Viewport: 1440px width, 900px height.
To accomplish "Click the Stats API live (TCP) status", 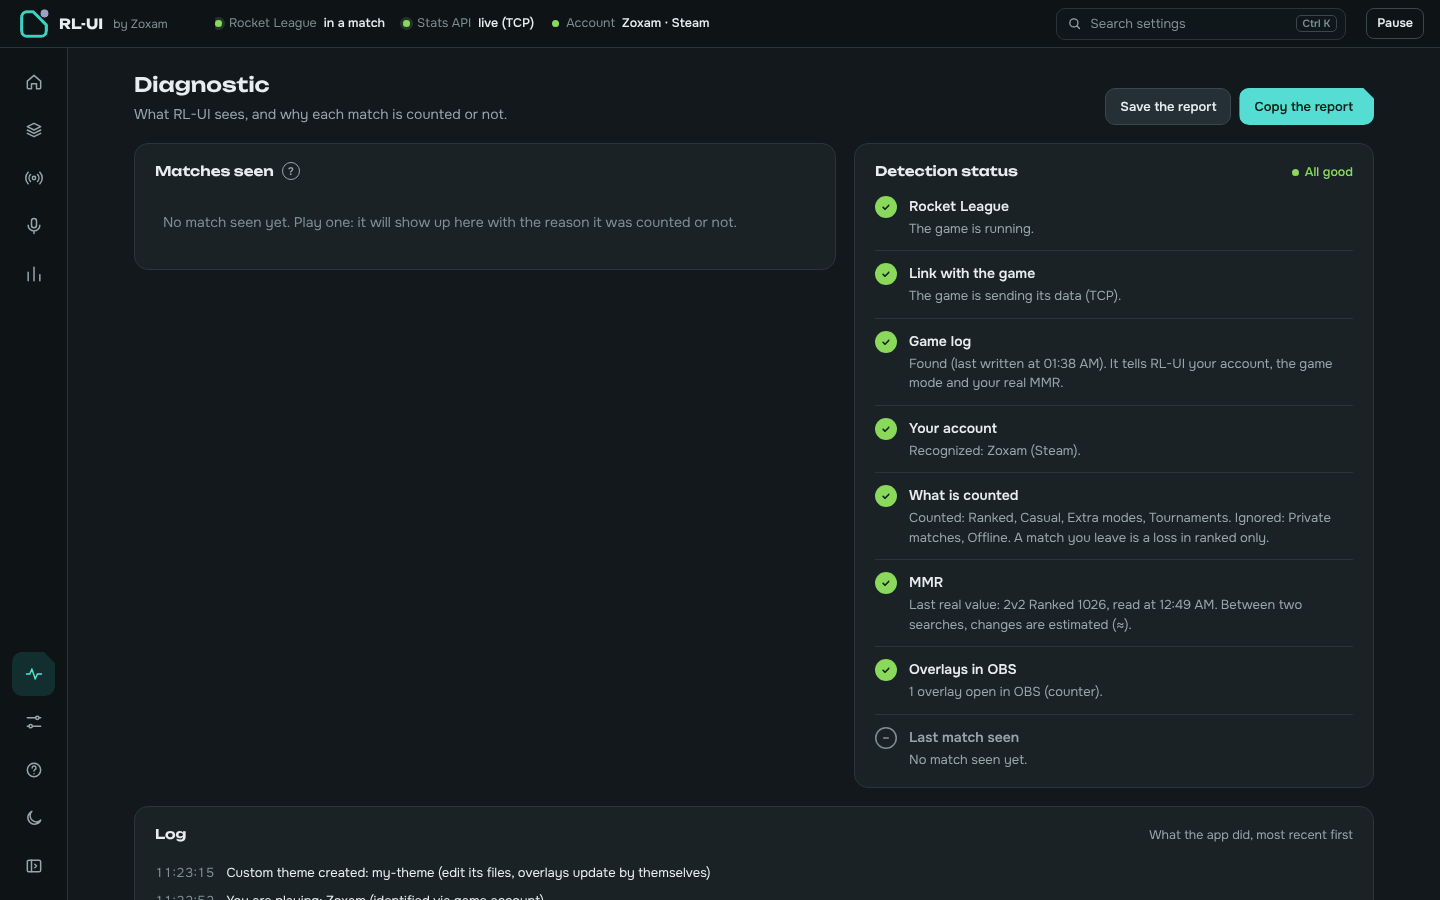I will pos(468,23).
